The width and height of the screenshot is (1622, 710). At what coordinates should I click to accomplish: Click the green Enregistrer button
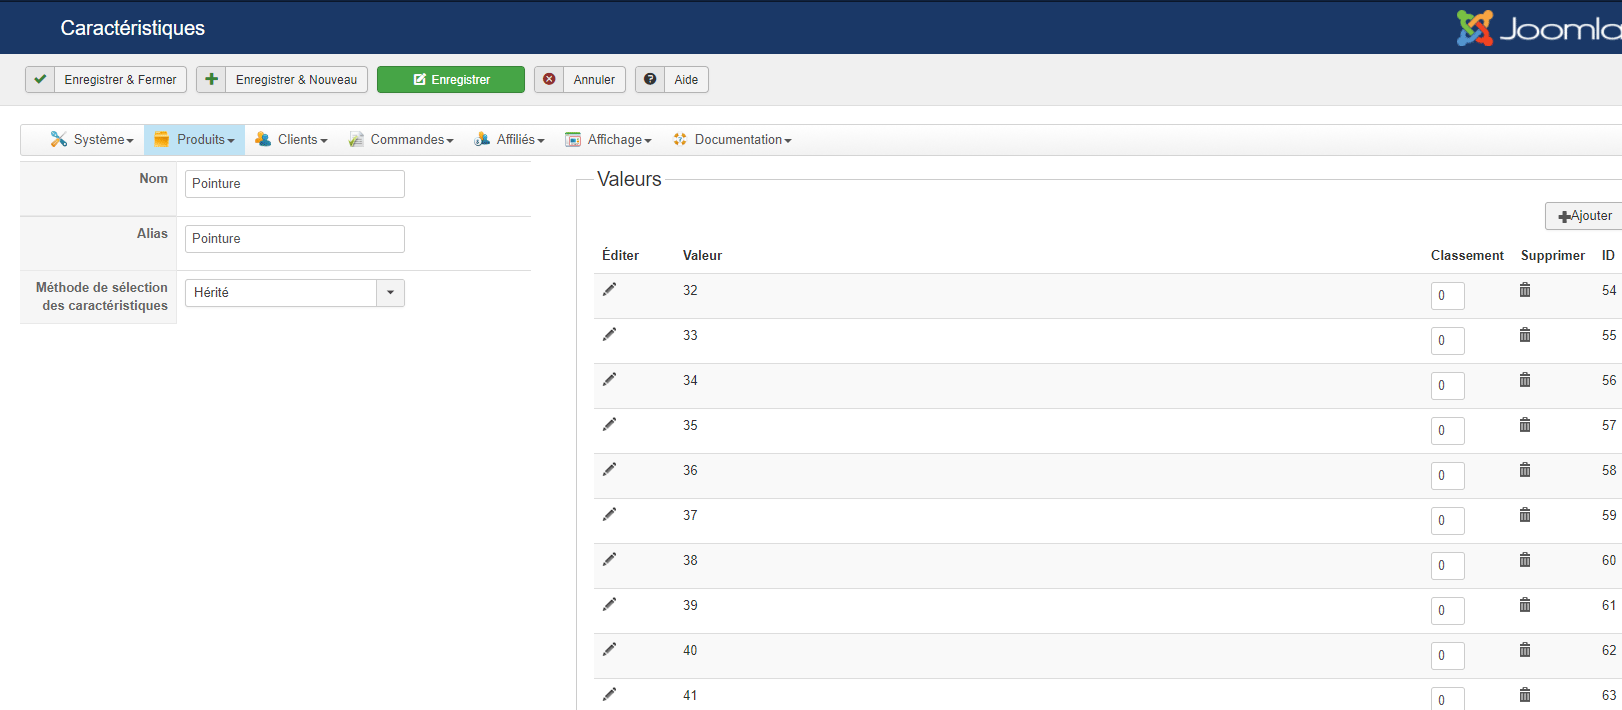pos(451,80)
